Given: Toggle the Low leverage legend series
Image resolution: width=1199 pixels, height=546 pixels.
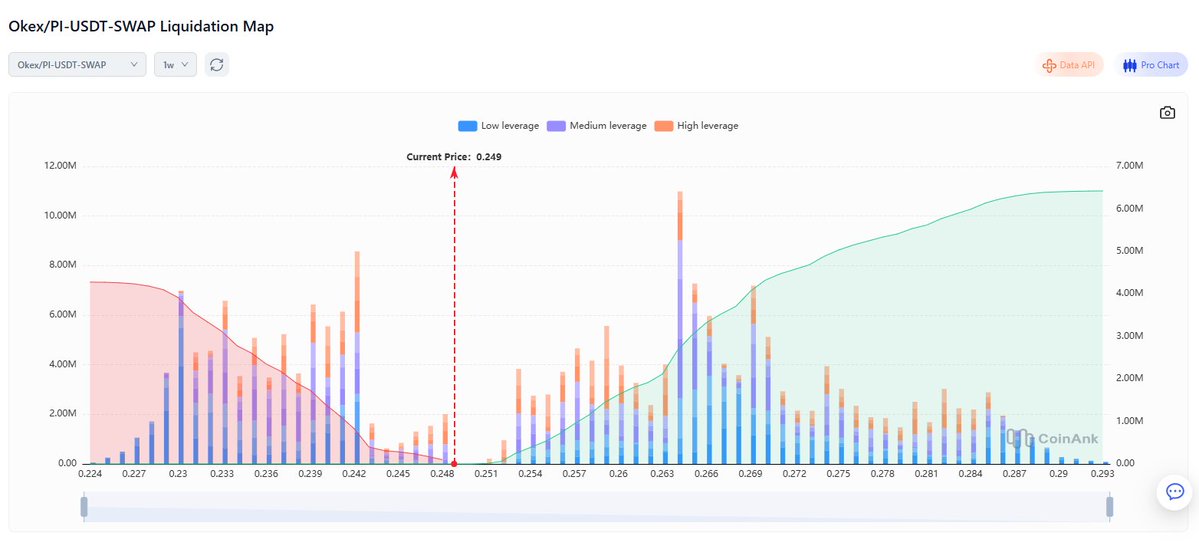Looking at the screenshot, I should pyautogui.click(x=499, y=125).
